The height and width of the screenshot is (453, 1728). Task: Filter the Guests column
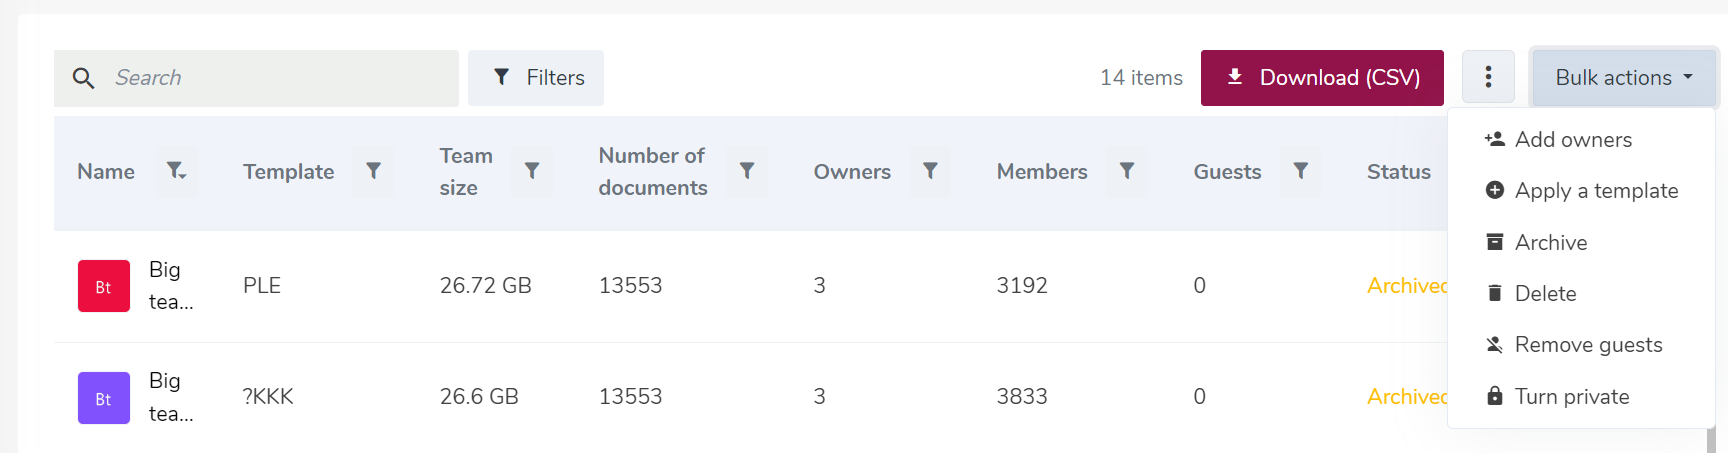pyautogui.click(x=1300, y=171)
